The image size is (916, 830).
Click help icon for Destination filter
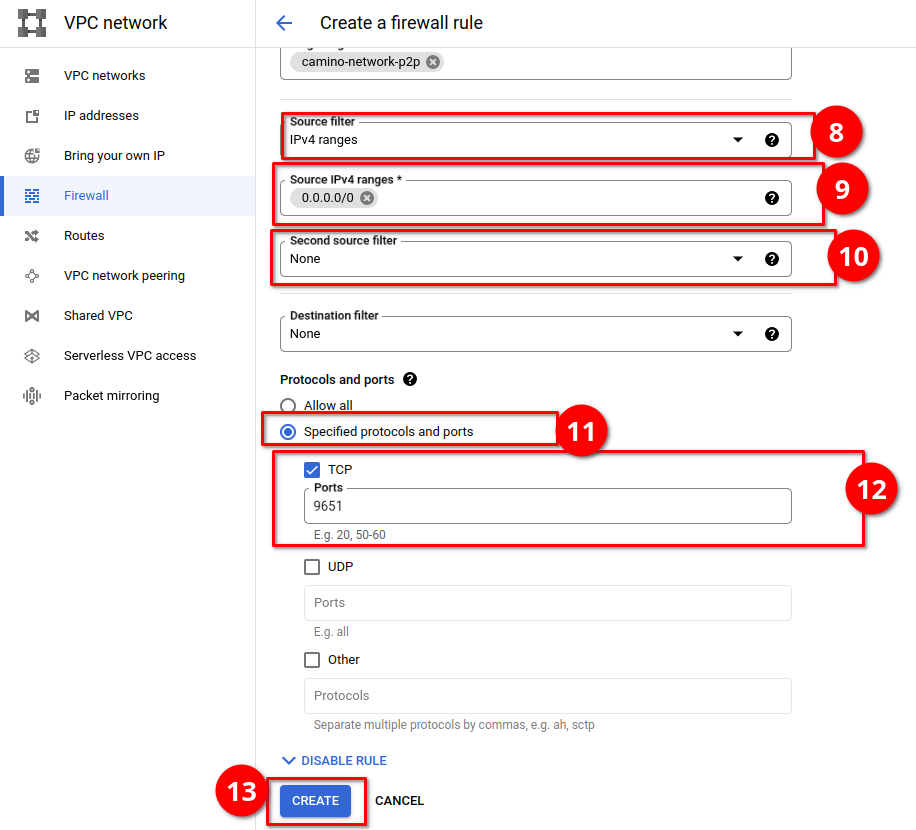(x=771, y=334)
